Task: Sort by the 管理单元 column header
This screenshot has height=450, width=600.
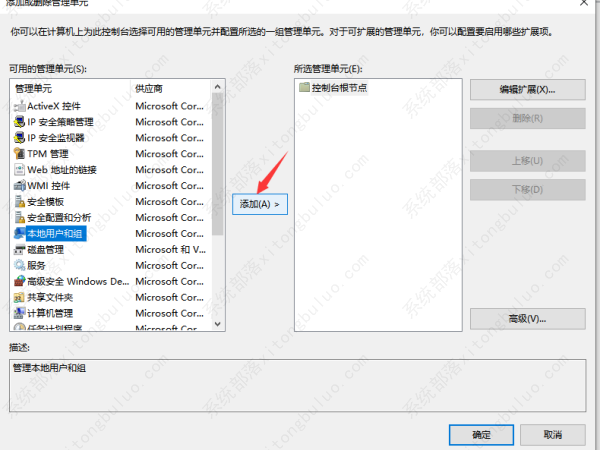Action: point(70,89)
